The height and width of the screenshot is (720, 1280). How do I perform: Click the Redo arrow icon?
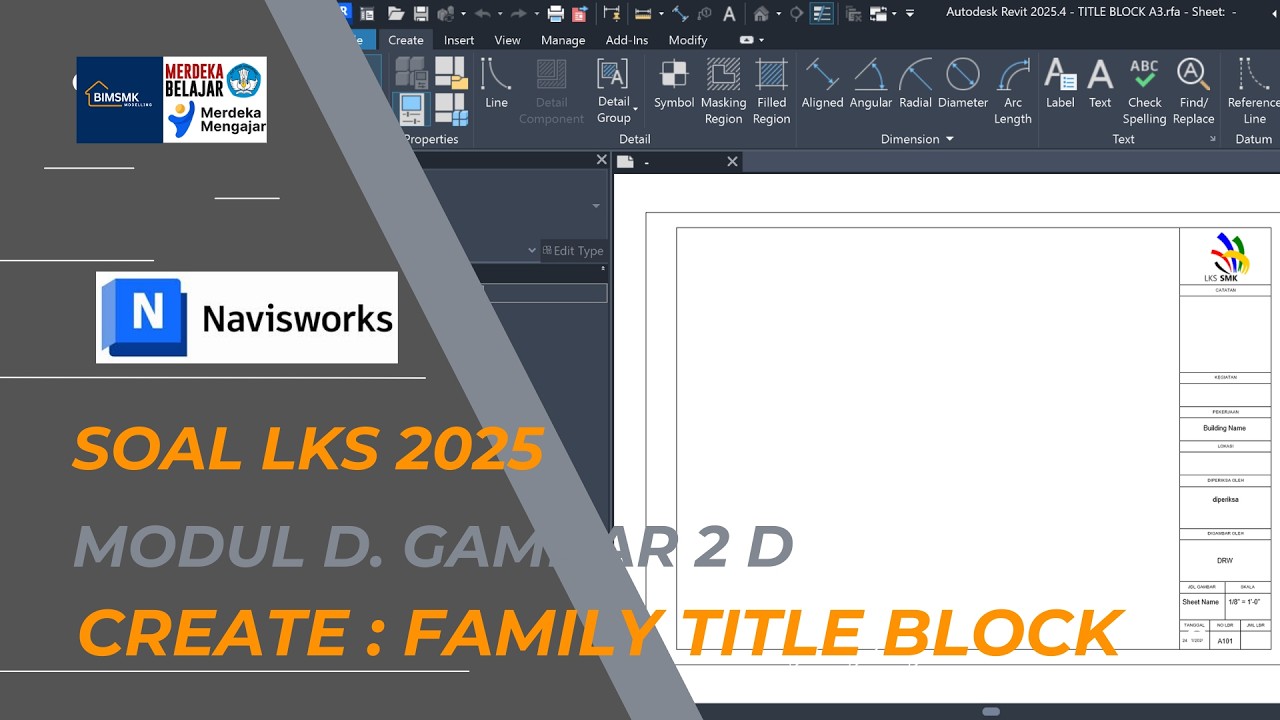[x=518, y=13]
